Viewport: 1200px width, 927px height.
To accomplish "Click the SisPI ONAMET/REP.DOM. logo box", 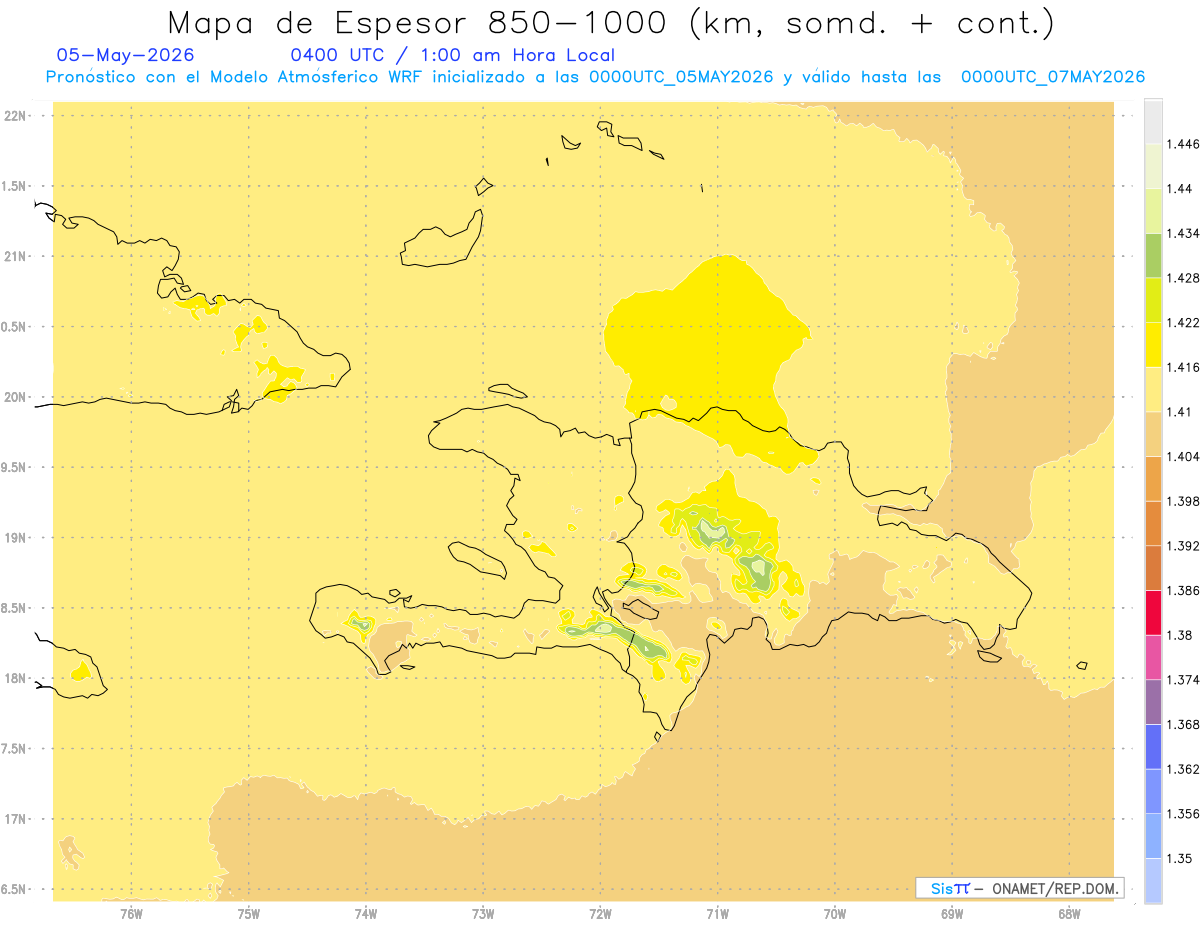I will point(1020,888).
